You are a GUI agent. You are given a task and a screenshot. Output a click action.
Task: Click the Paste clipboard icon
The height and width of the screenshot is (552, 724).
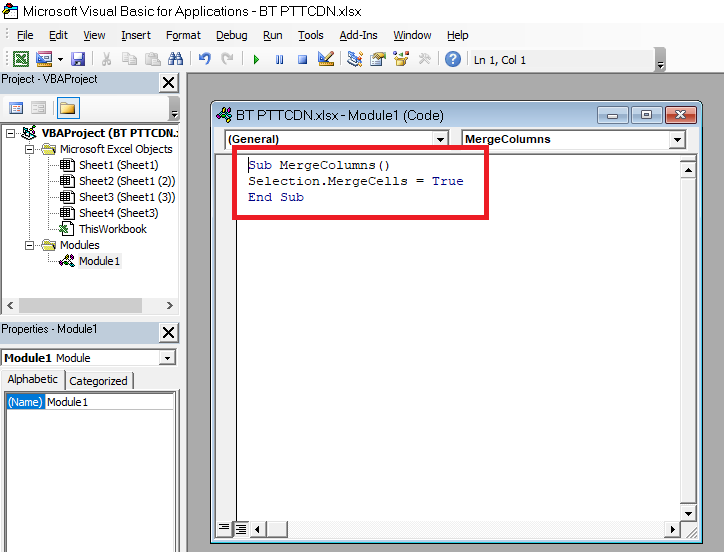(x=152, y=59)
